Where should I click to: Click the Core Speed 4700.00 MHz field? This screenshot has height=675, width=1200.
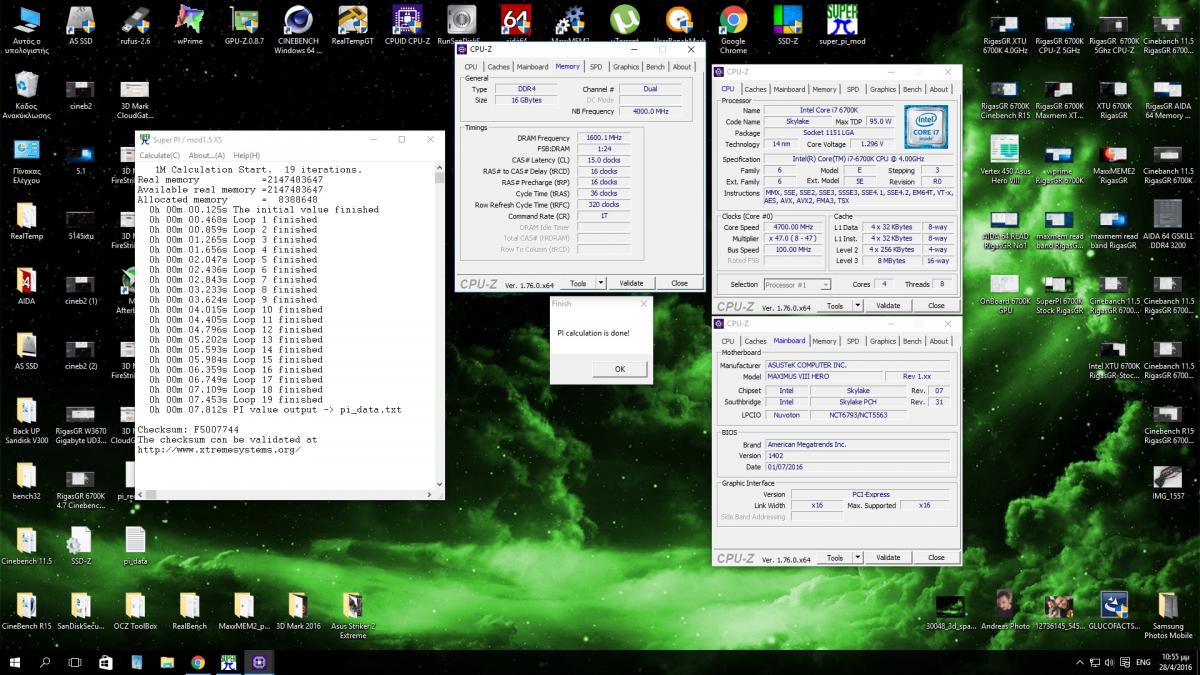795,227
